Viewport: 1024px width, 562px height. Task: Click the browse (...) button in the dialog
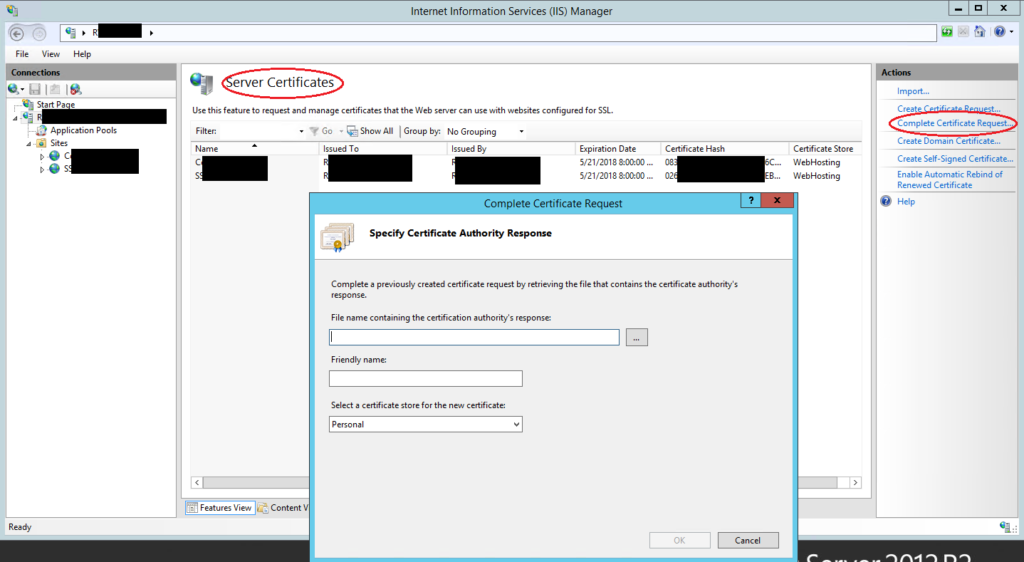pyautogui.click(x=637, y=337)
